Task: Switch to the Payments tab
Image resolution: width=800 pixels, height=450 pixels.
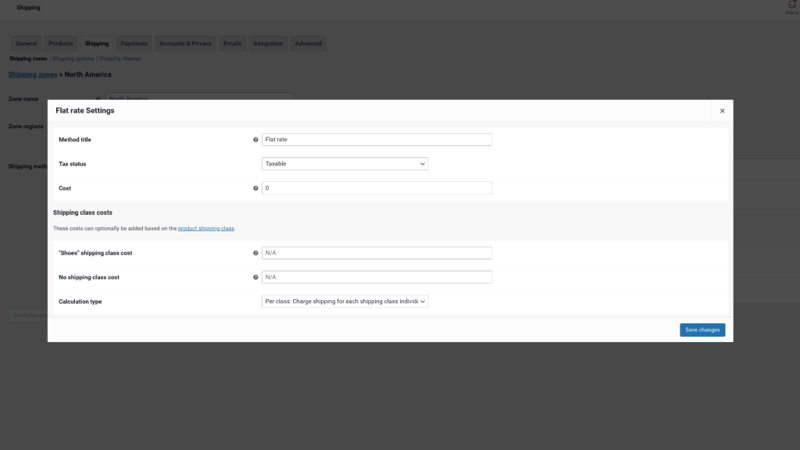Action: pos(134,43)
